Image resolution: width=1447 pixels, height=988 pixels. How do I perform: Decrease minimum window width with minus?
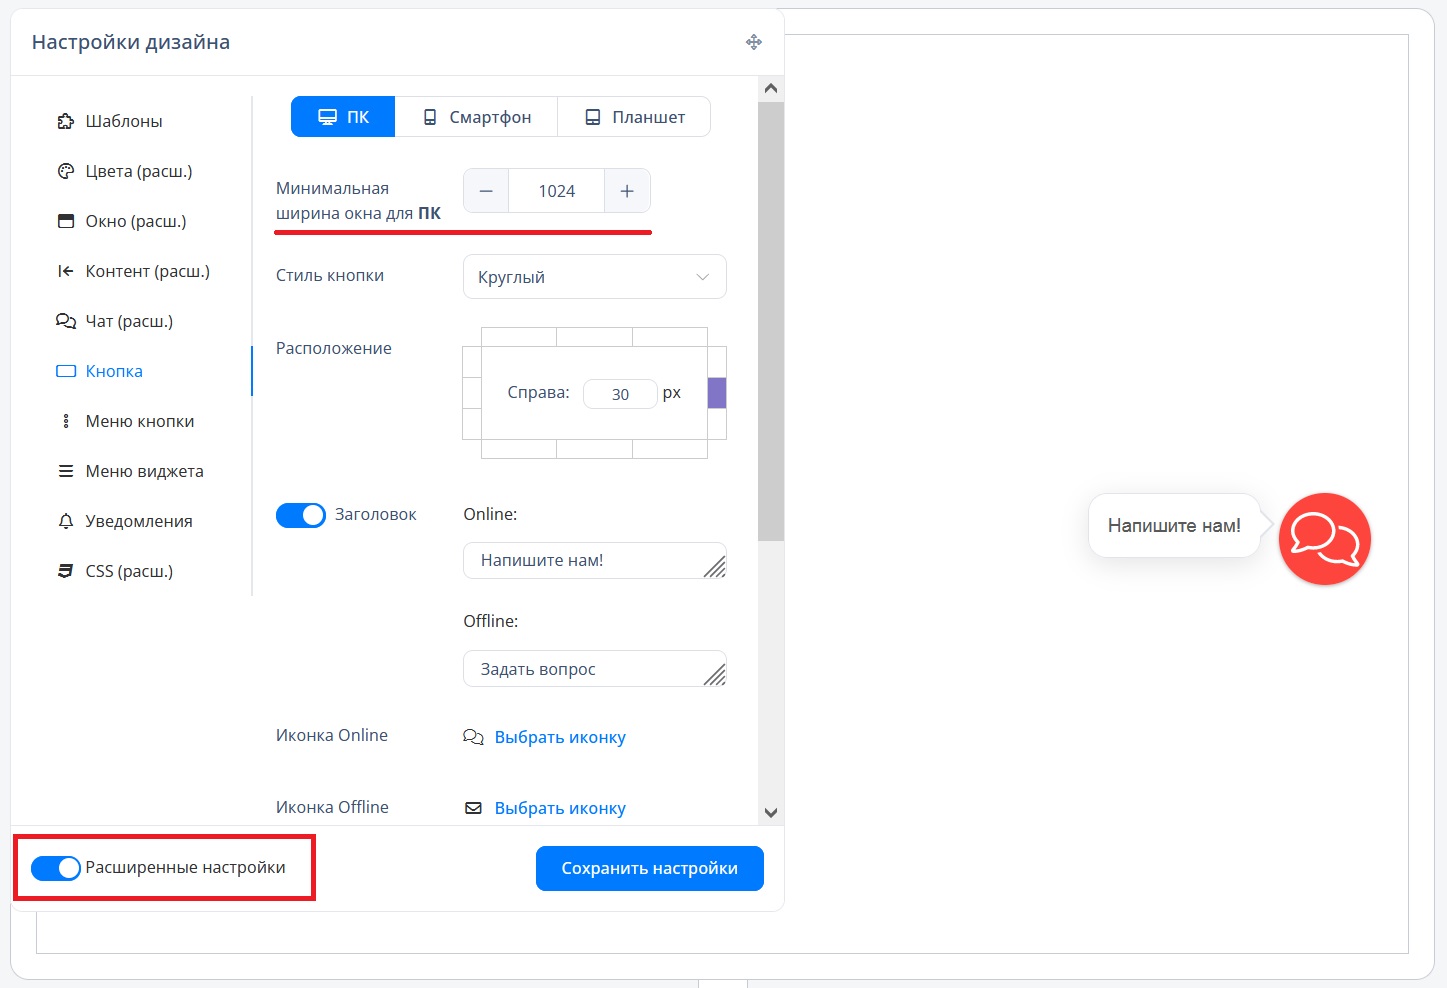click(x=486, y=191)
